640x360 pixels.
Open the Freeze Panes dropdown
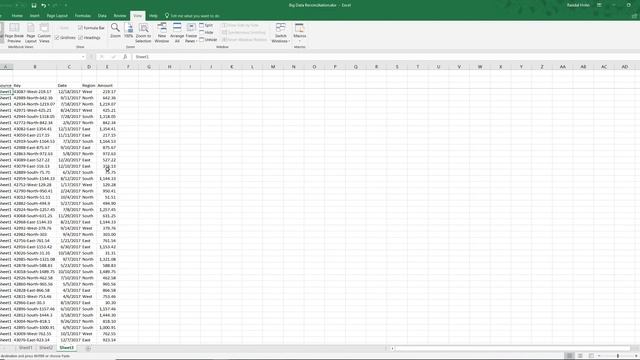click(x=191, y=33)
